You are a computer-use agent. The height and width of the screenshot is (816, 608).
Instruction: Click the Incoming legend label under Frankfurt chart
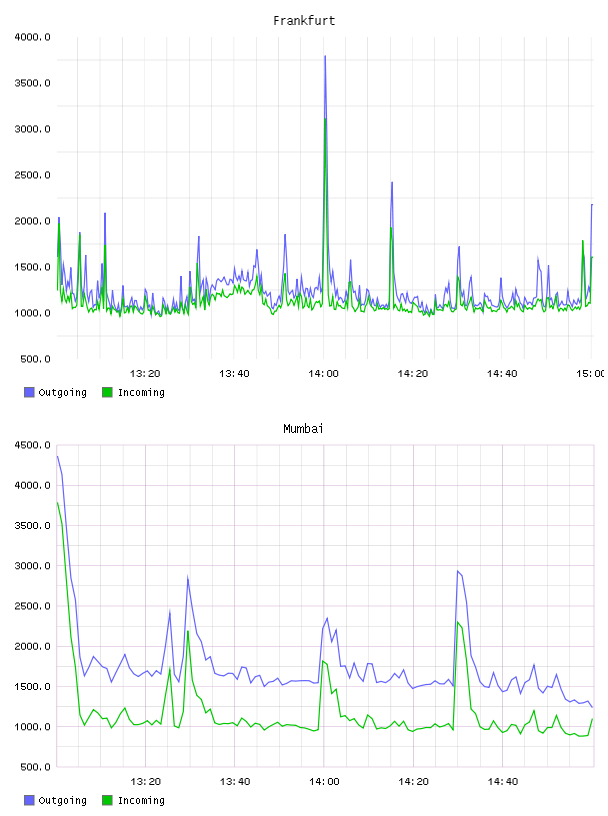[141, 393]
